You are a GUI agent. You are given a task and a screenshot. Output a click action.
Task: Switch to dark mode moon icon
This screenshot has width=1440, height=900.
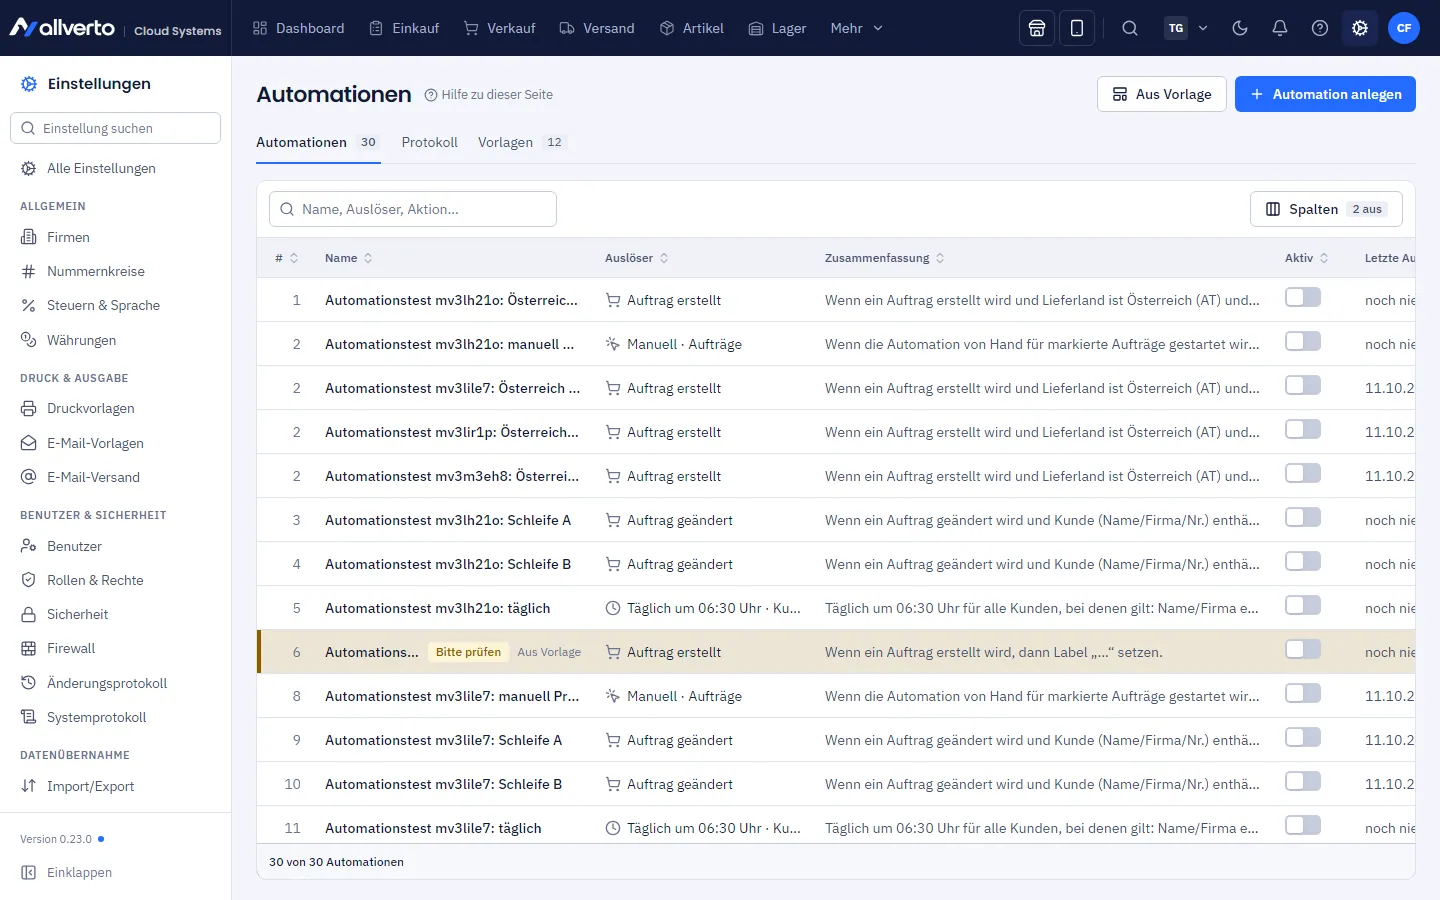[1240, 28]
